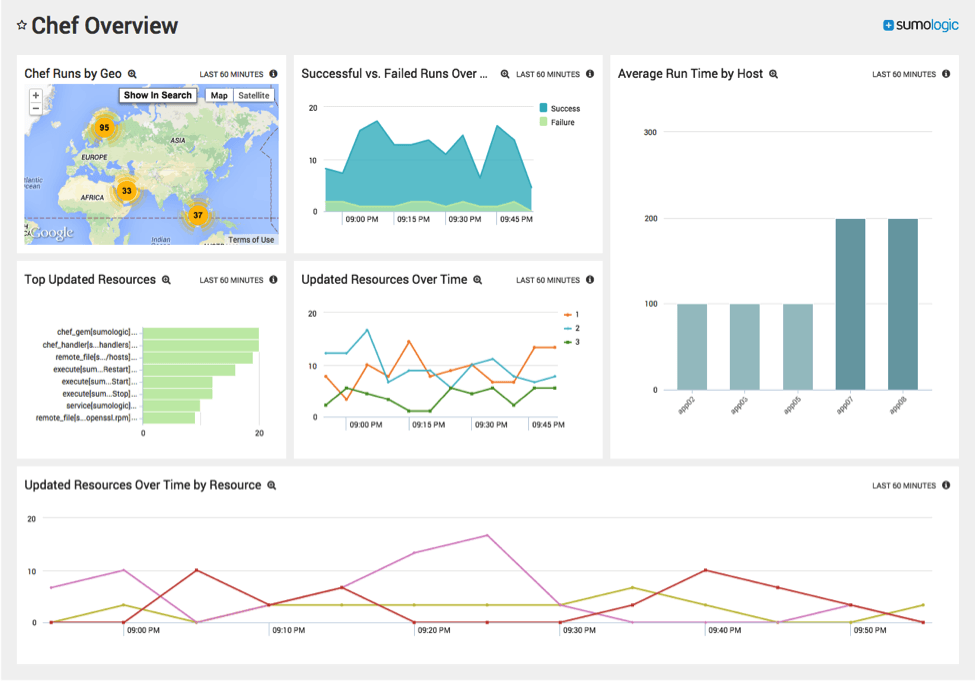Click info icon on Updated Resources Over Time by Resource
This screenshot has width=975, height=682.
click(x=946, y=485)
